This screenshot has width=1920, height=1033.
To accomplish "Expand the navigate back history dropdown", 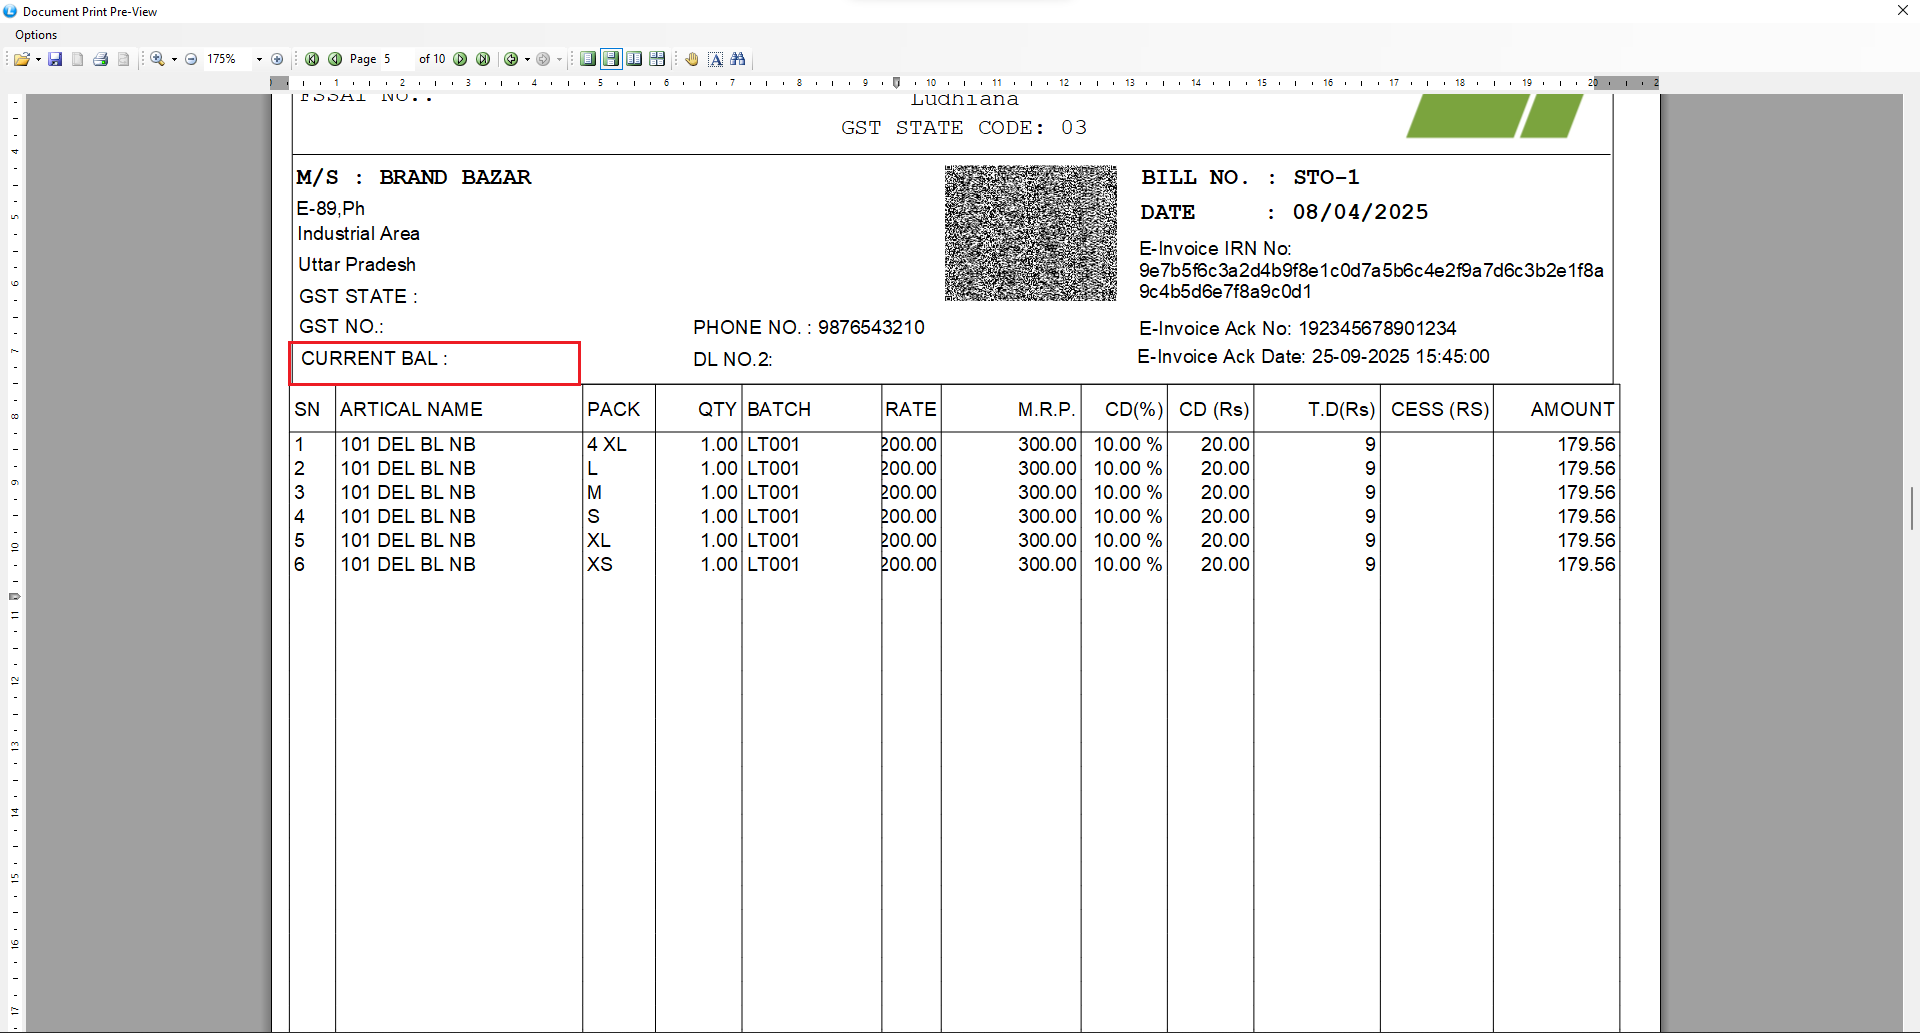I will pyautogui.click(x=527, y=59).
